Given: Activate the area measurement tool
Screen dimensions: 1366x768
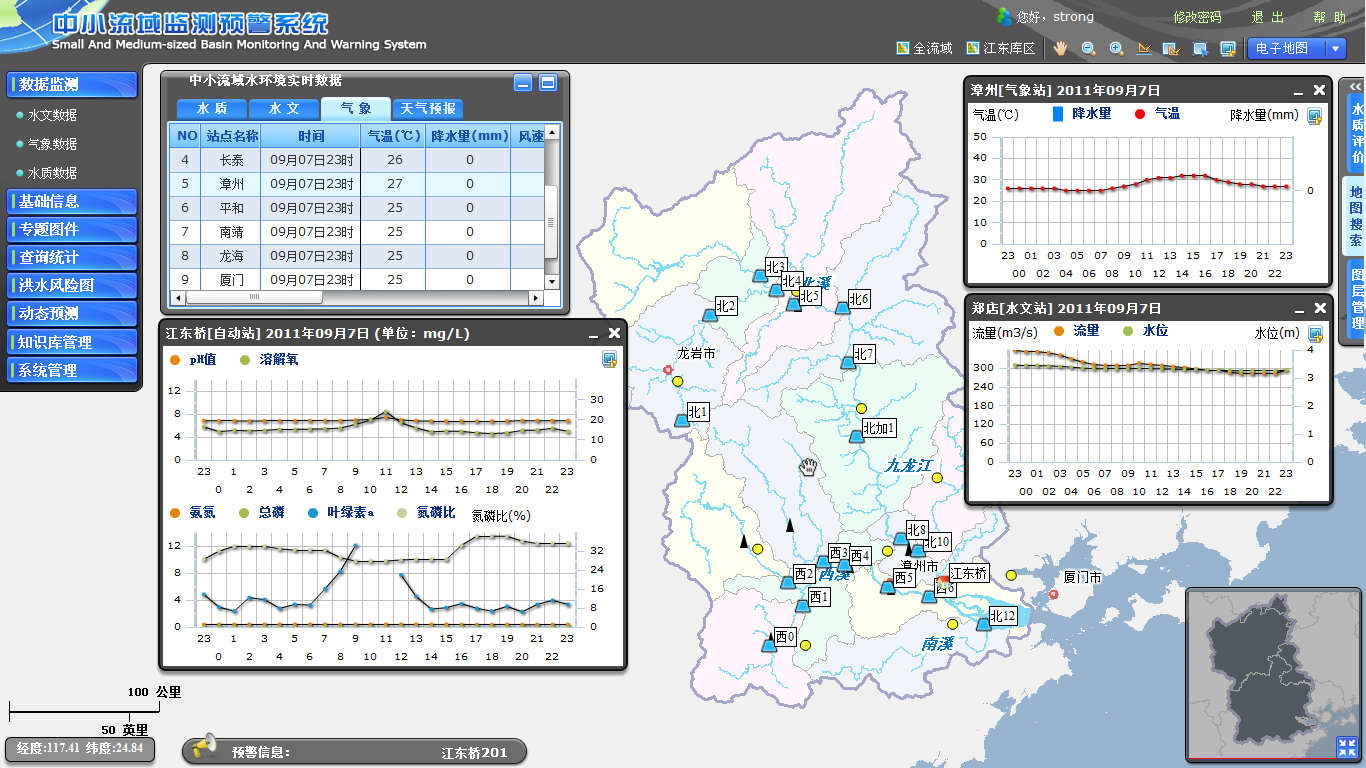Looking at the screenshot, I should click(1172, 48).
